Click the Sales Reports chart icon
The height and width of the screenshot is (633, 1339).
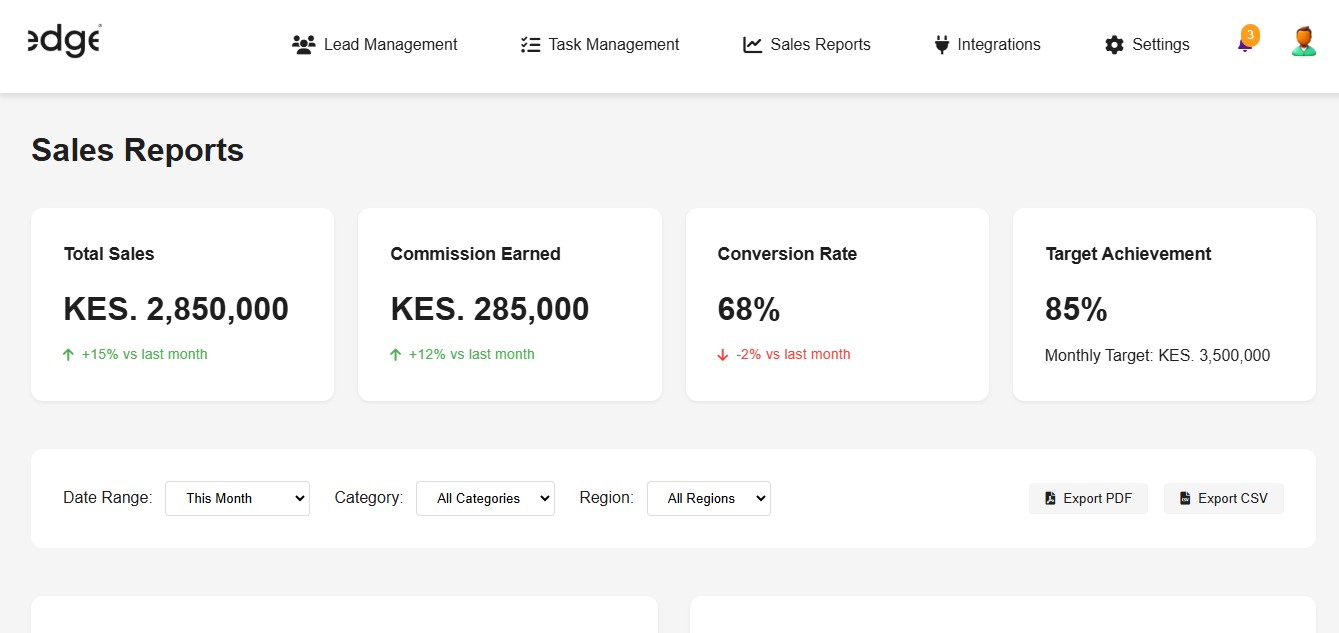click(x=752, y=45)
